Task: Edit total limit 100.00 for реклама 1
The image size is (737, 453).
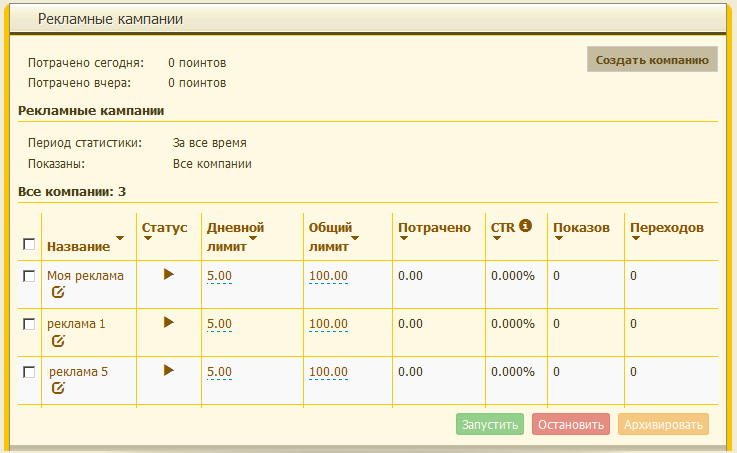Action: coord(328,324)
